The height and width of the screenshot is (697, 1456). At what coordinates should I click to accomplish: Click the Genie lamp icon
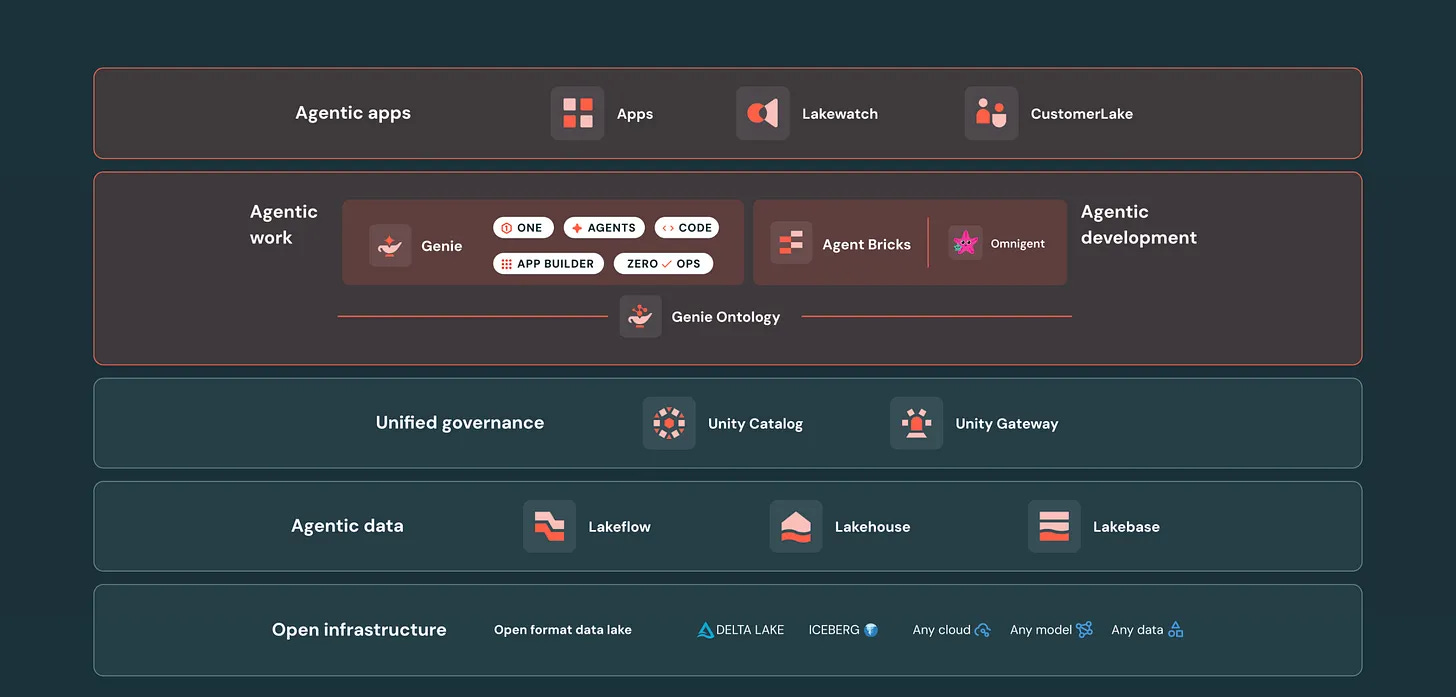(390, 245)
